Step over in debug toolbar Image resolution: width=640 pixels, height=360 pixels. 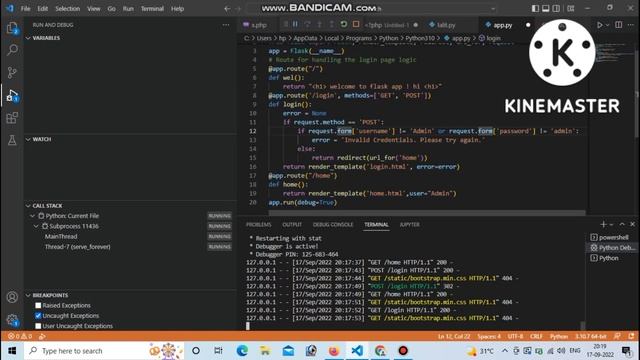click(x=307, y=24)
